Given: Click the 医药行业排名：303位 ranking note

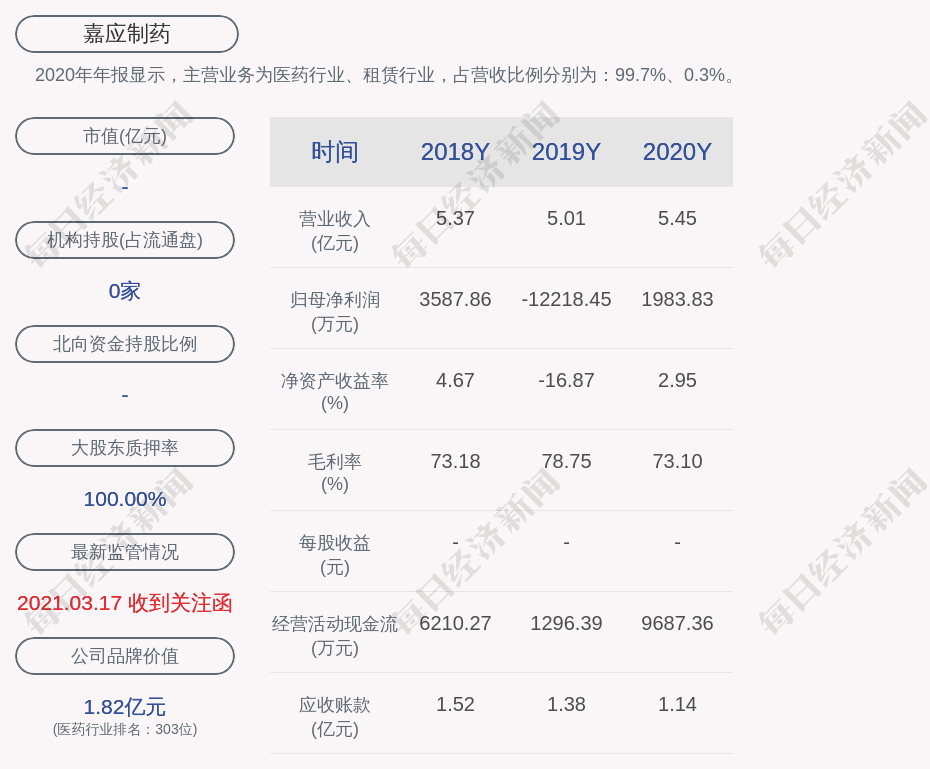Looking at the screenshot, I should (x=125, y=729).
